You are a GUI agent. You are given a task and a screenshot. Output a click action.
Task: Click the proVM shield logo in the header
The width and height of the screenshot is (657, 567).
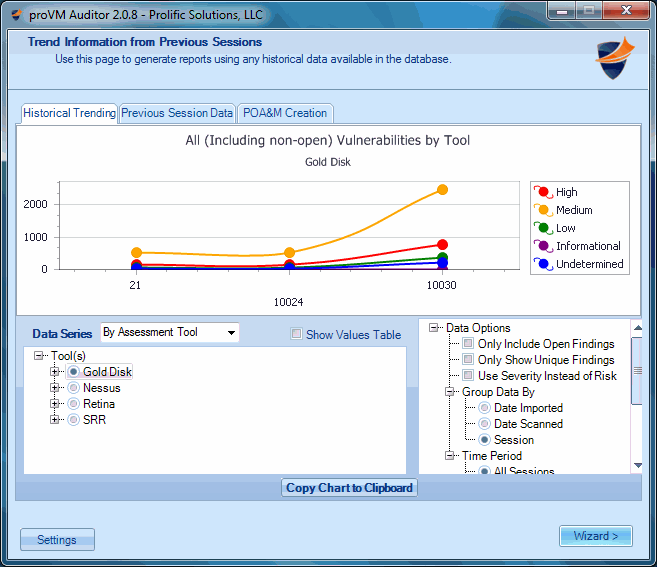614,58
